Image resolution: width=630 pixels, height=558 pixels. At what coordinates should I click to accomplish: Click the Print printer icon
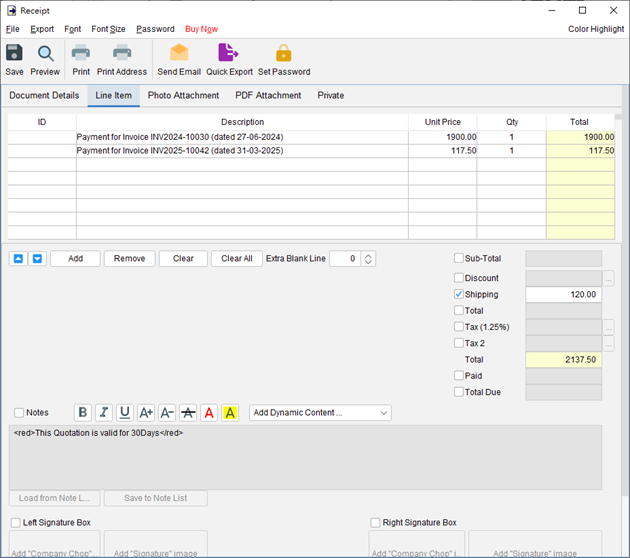click(81, 53)
